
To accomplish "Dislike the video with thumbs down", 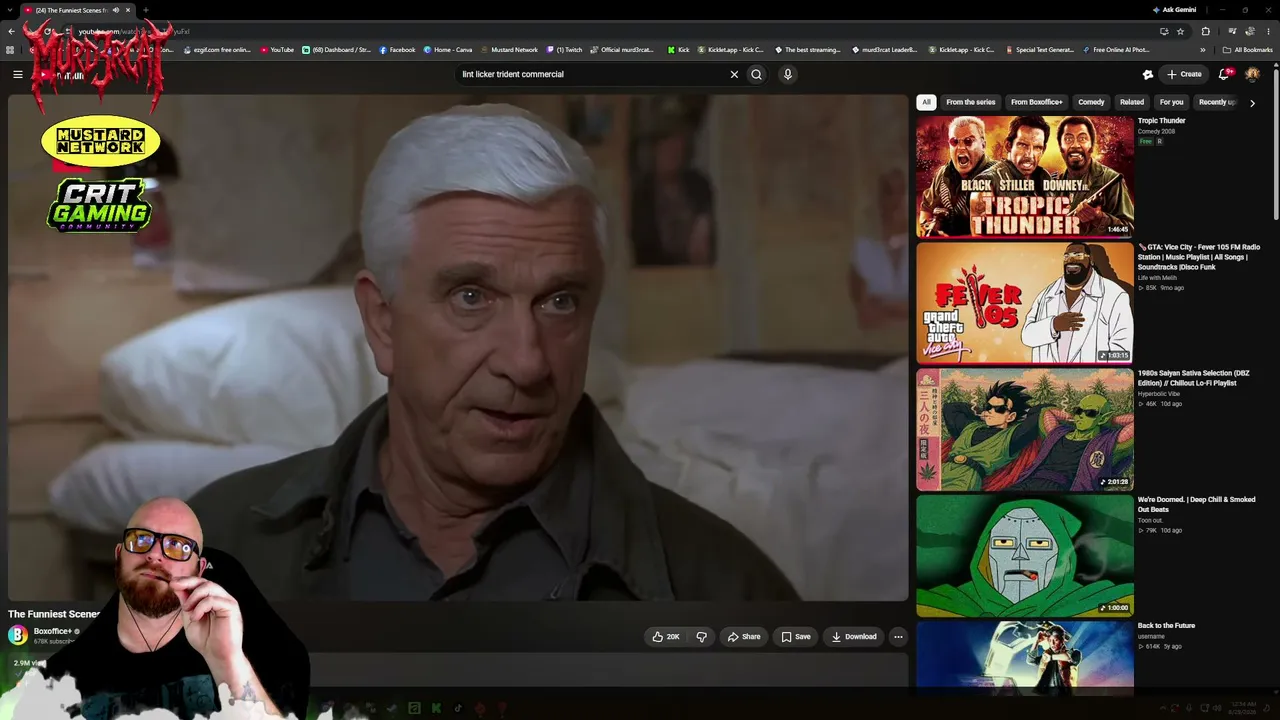I will tap(702, 637).
